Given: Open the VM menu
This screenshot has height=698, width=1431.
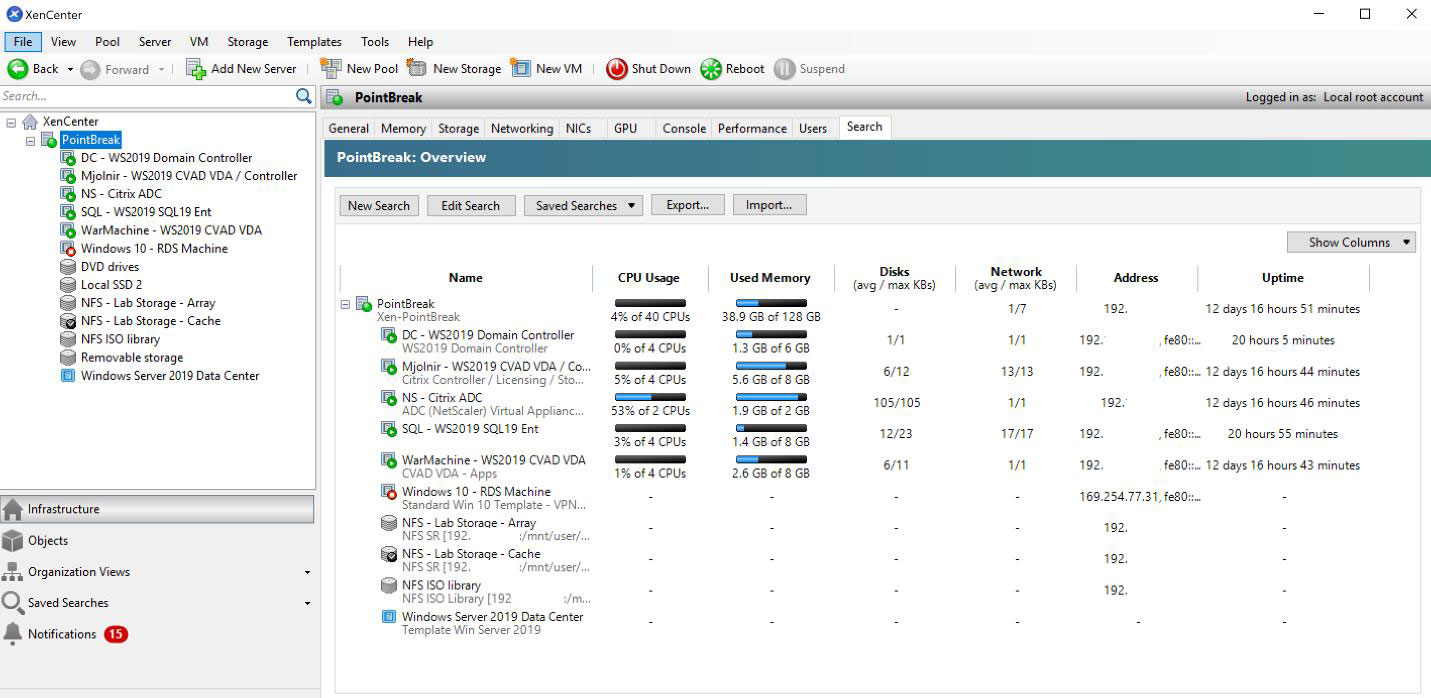Looking at the screenshot, I should pyautogui.click(x=199, y=42).
